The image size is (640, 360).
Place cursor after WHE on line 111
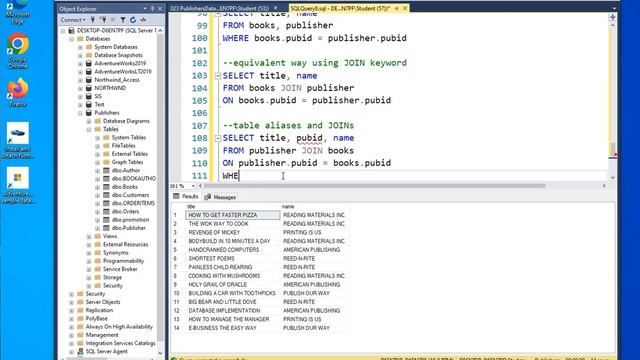coord(239,176)
